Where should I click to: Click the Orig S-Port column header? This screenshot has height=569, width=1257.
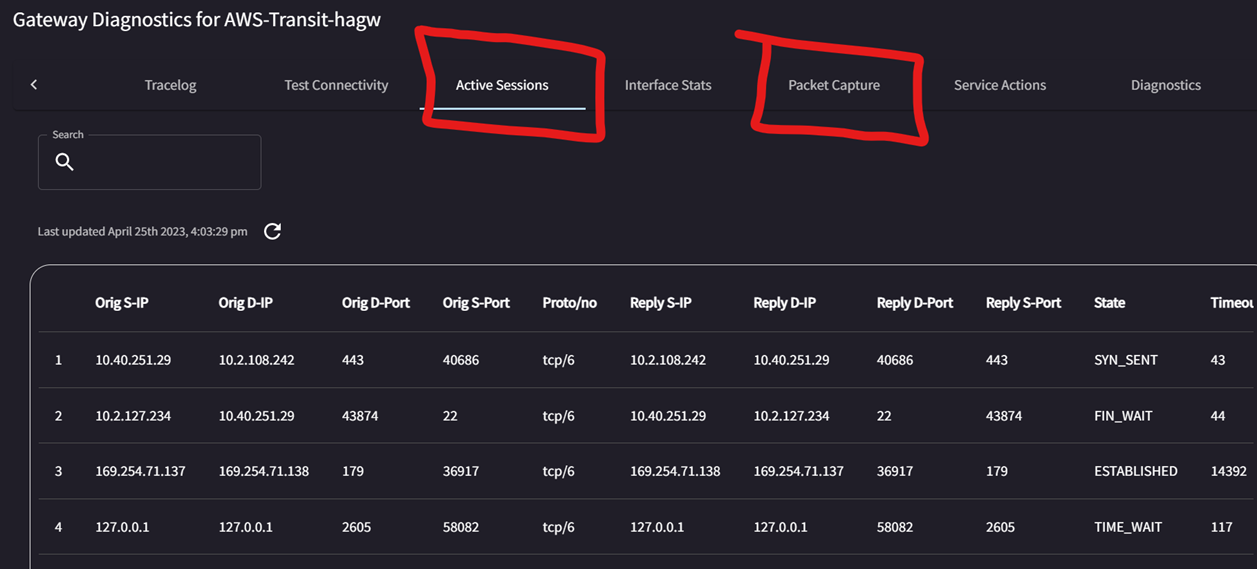click(476, 302)
